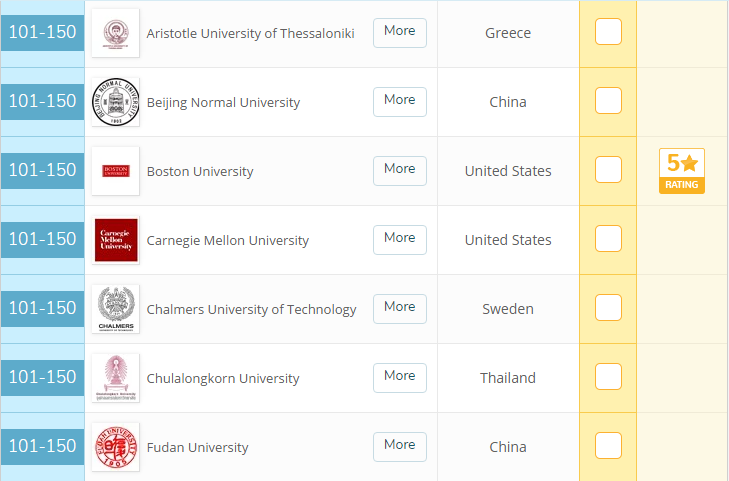The image size is (729, 481).
Task: Select the compare checkbox for Fudan University
Action: 608,446
